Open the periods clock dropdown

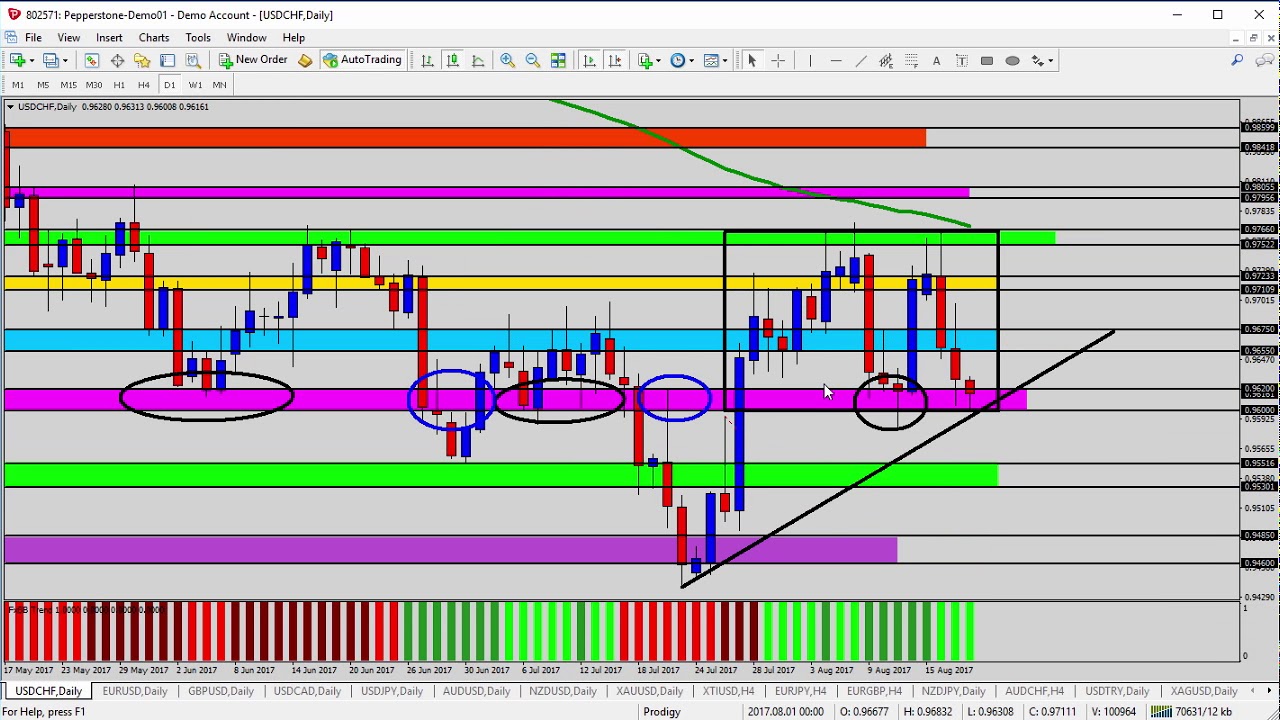(x=691, y=61)
